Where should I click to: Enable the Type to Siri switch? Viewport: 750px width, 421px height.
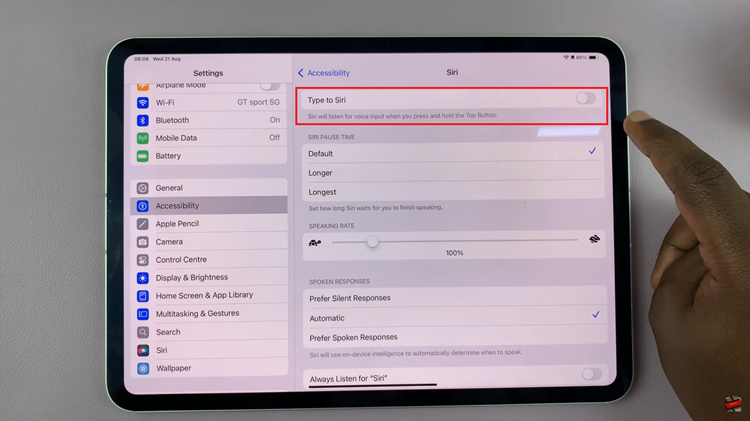point(585,99)
